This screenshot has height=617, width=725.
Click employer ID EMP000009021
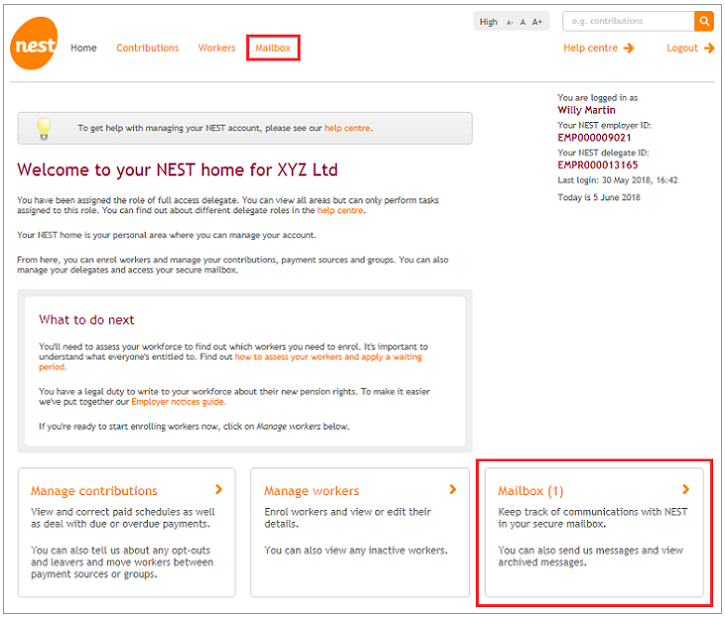coord(594,138)
